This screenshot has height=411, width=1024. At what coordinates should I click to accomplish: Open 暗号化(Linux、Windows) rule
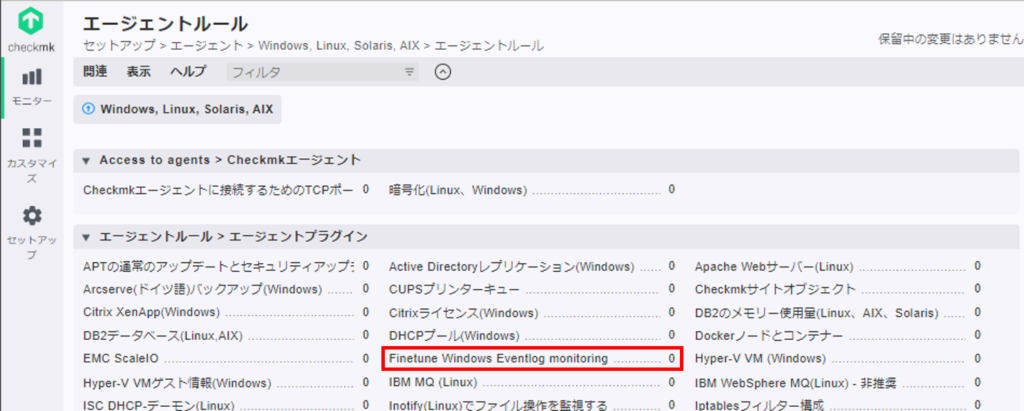click(x=457, y=189)
